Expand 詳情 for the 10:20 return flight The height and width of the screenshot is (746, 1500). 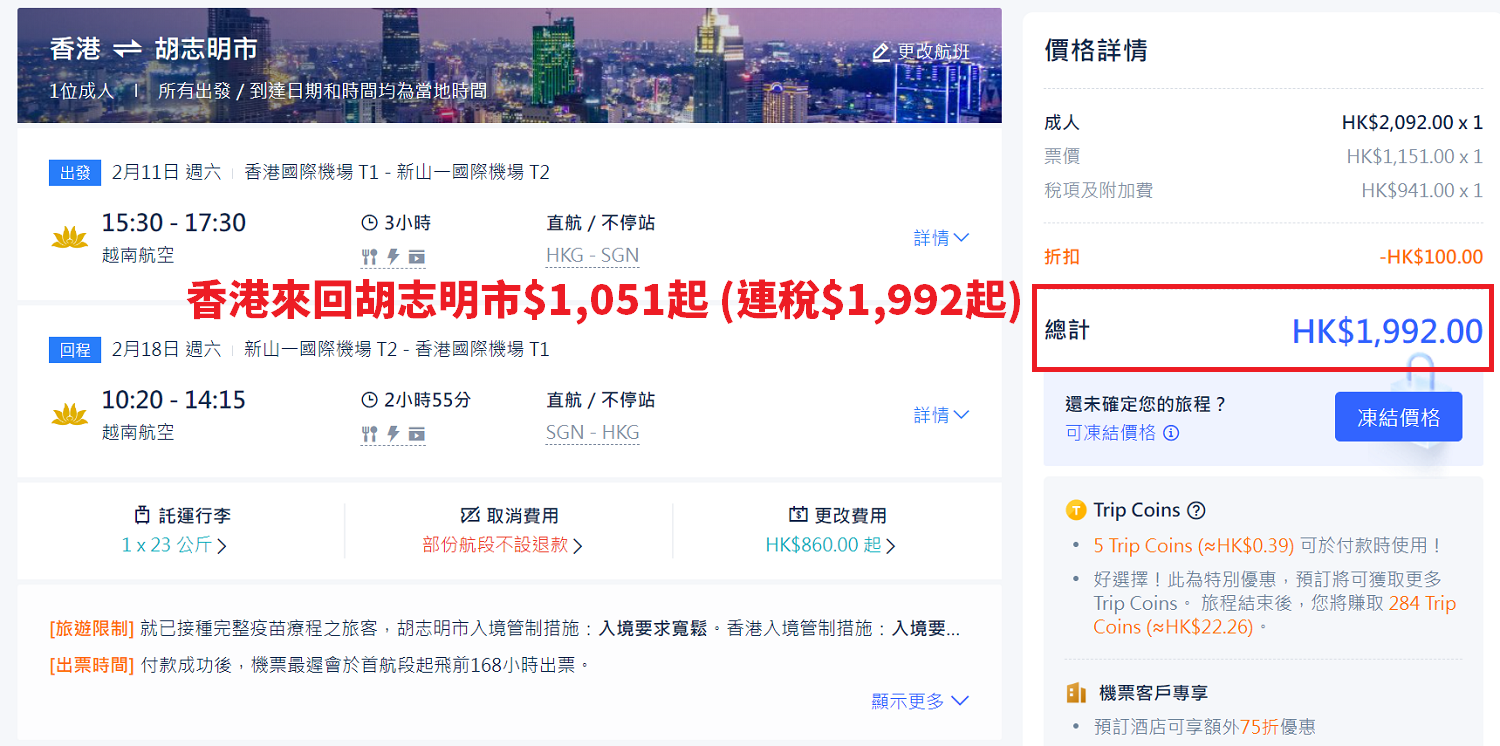pos(941,415)
